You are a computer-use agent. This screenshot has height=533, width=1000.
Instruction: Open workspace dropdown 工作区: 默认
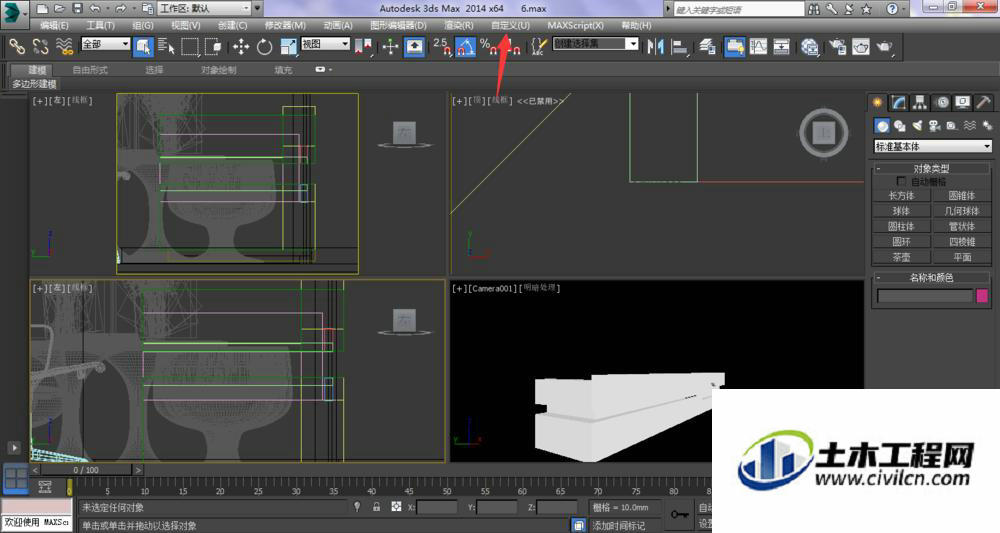point(204,8)
